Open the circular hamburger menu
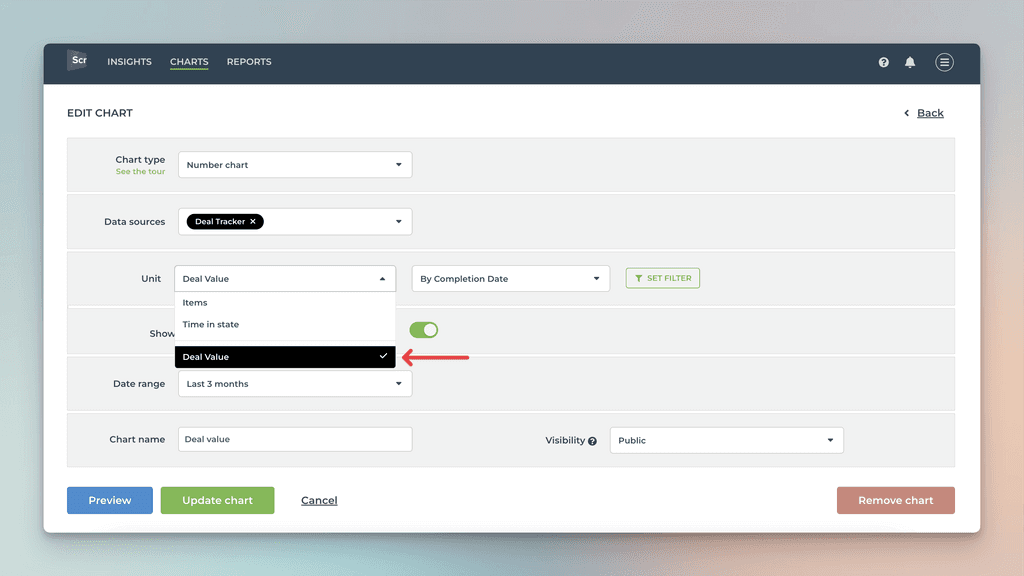 [944, 62]
